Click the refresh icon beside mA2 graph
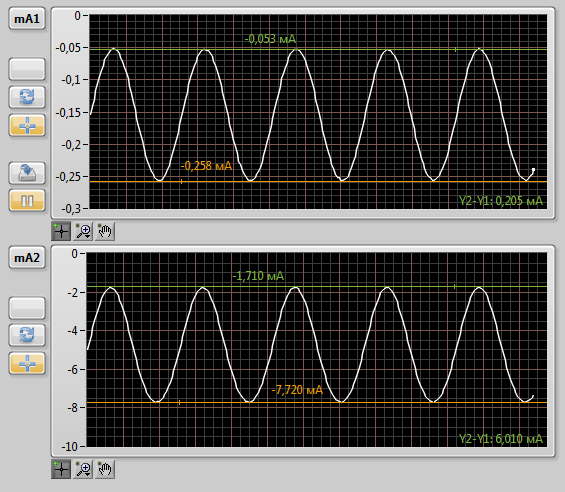565x492 pixels. [27, 335]
